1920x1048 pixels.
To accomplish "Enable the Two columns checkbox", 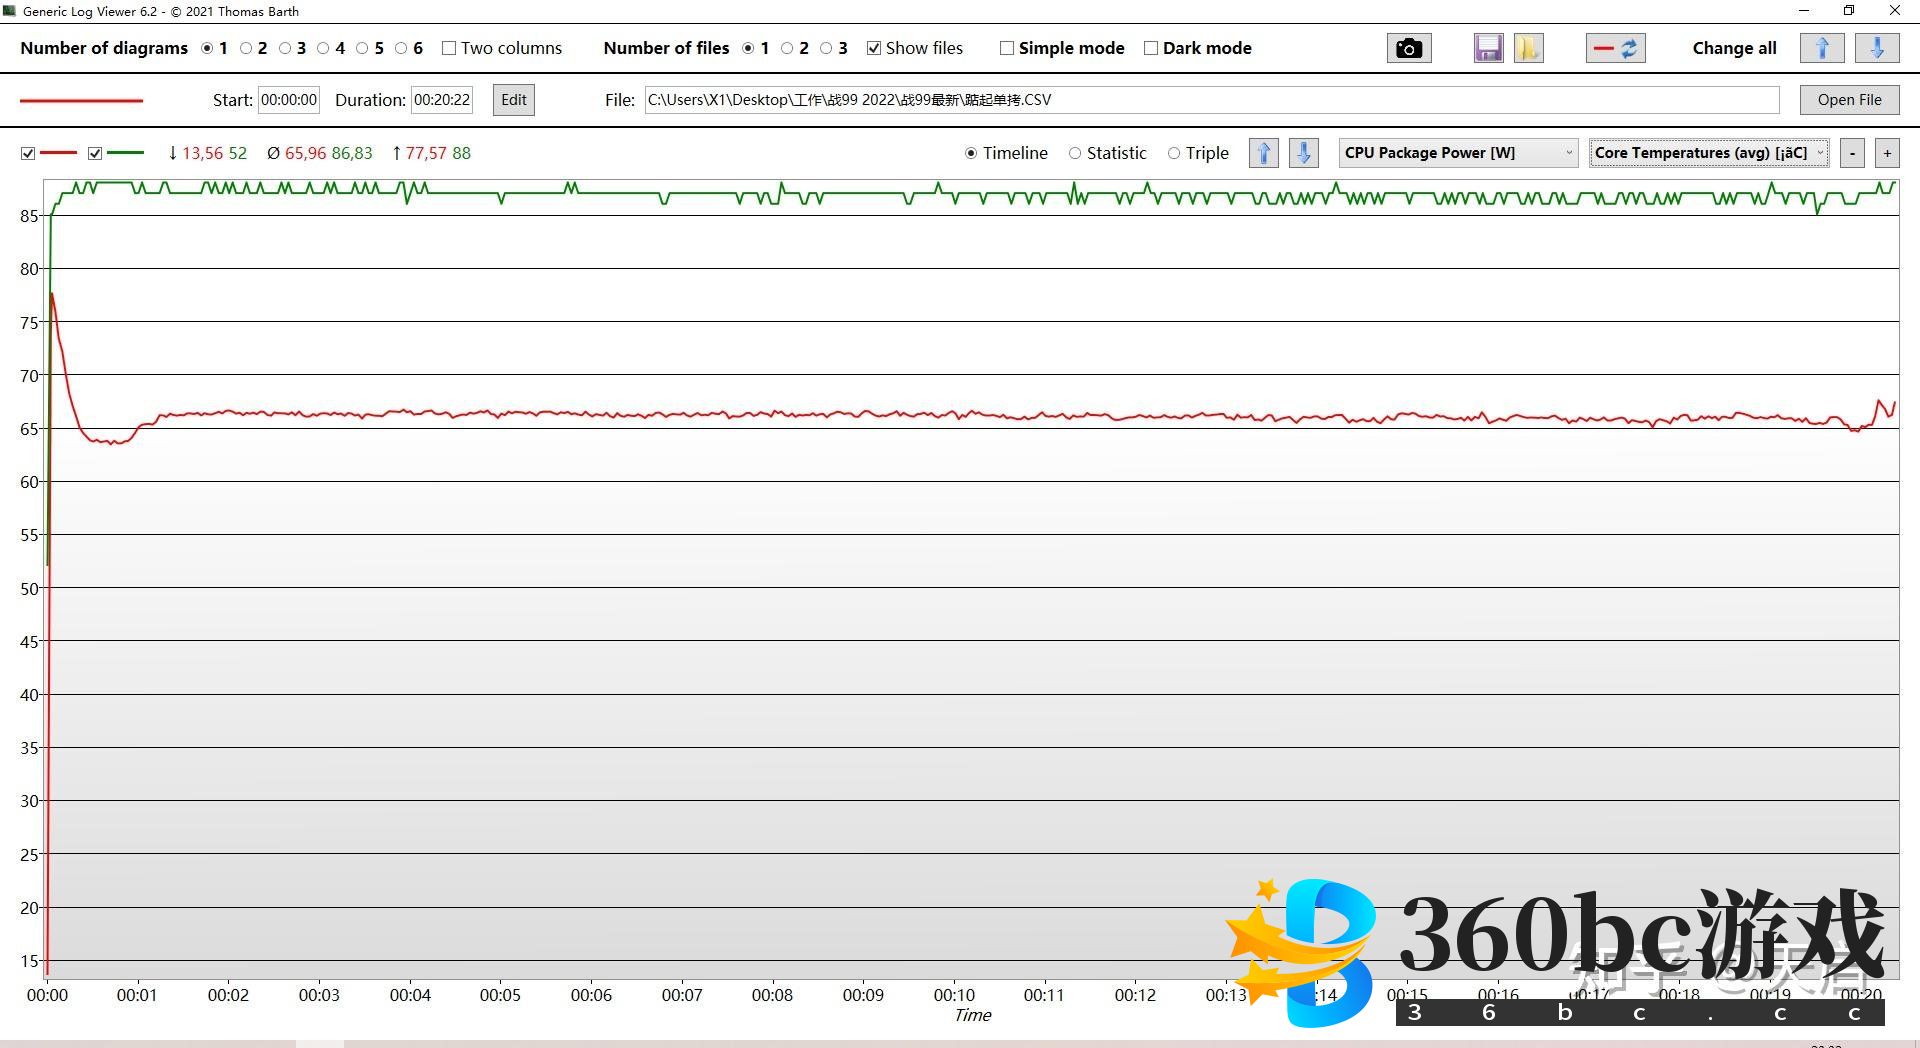I will (x=449, y=48).
